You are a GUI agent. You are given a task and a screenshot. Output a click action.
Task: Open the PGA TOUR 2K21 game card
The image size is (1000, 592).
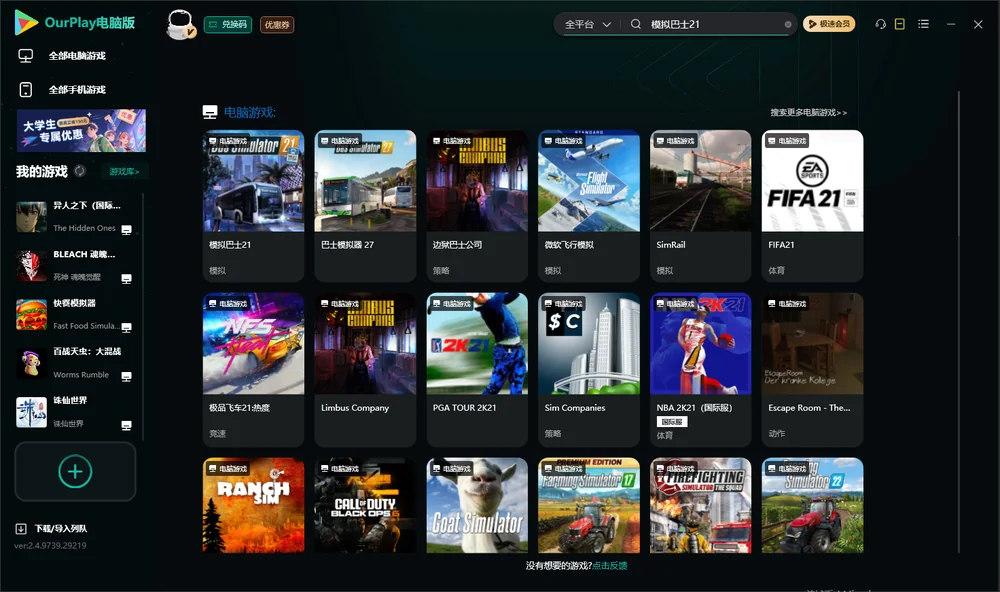coord(477,369)
